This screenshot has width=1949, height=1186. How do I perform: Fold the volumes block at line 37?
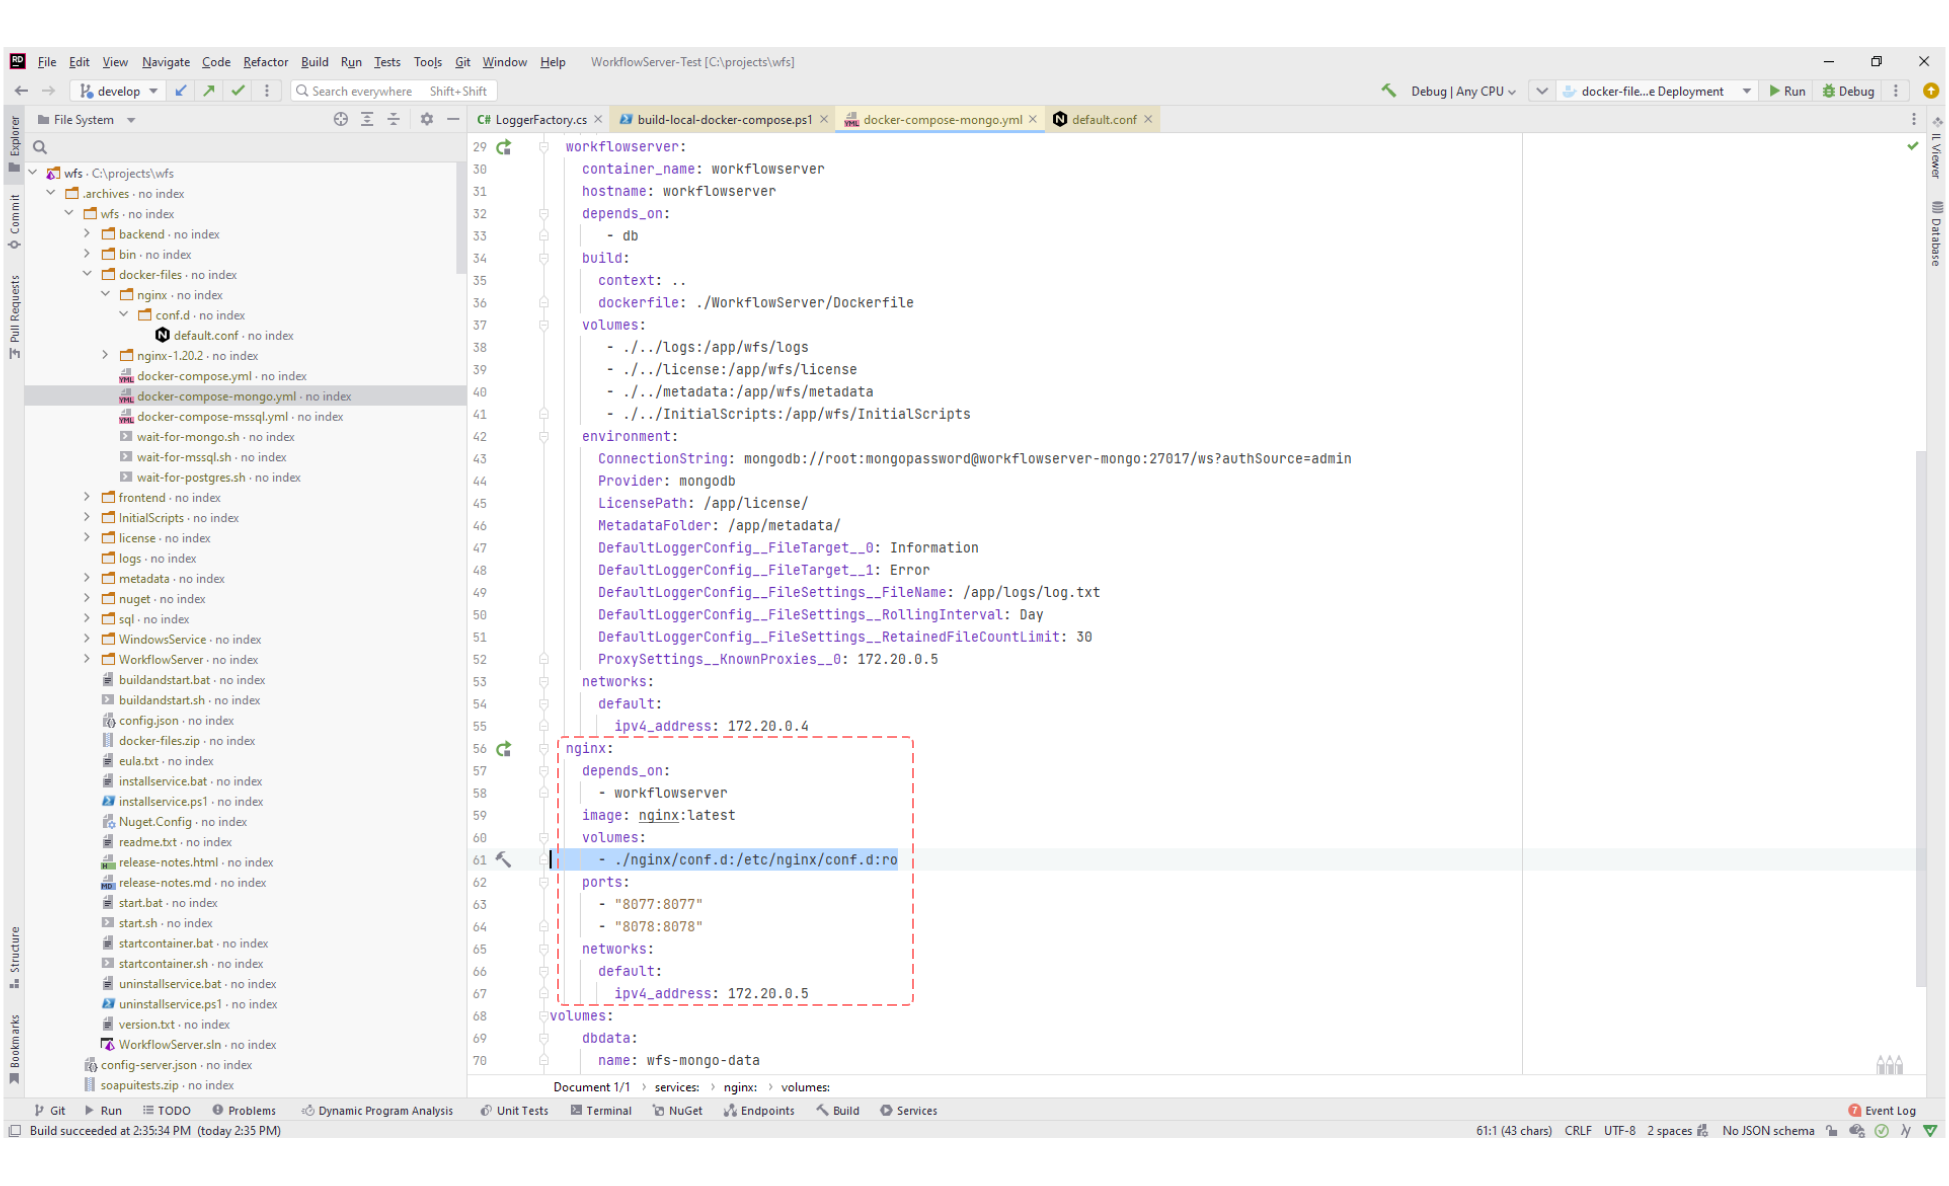544,325
